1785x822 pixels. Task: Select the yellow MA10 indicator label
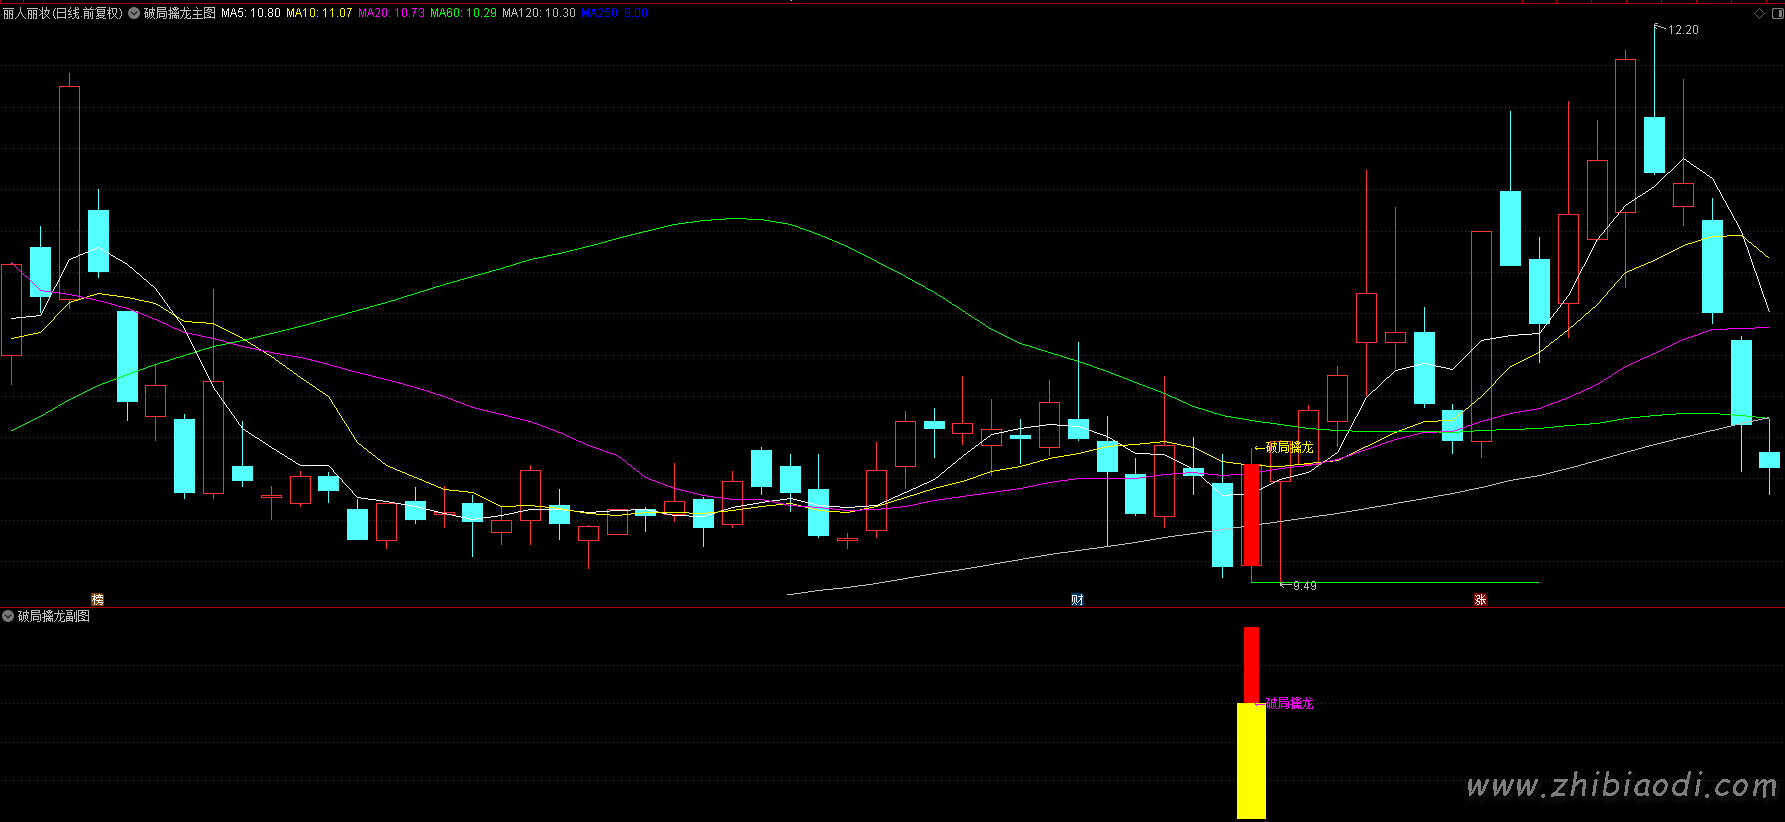[319, 13]
